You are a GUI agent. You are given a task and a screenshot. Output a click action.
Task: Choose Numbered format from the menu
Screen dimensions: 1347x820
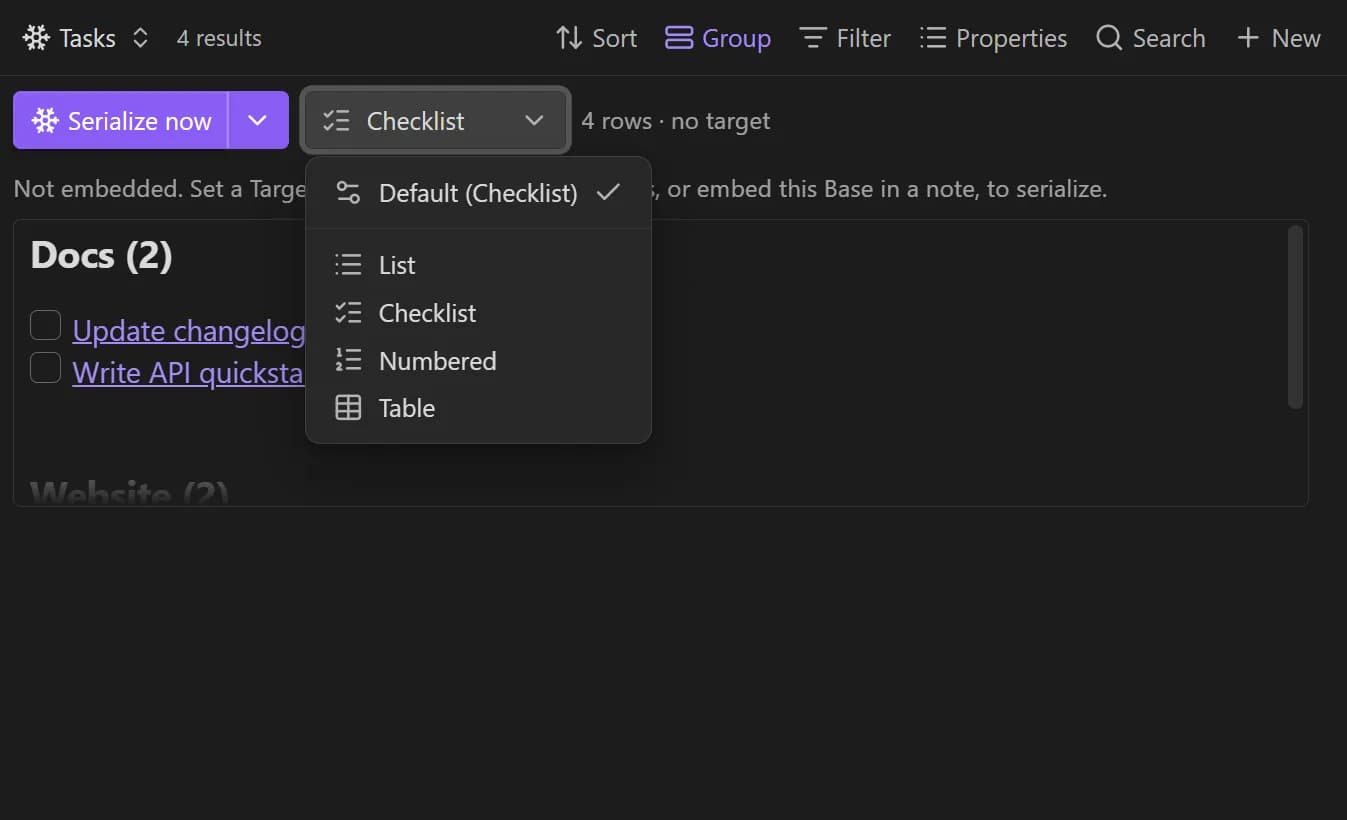tap(478, 361)
